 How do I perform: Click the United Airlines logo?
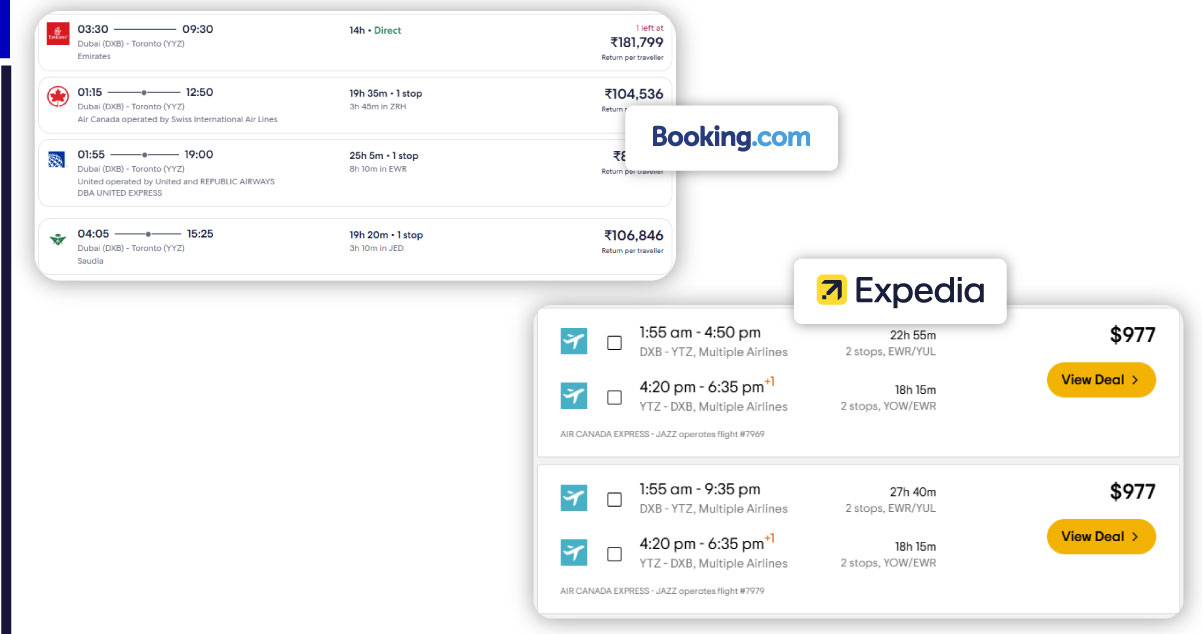(58, 160)
